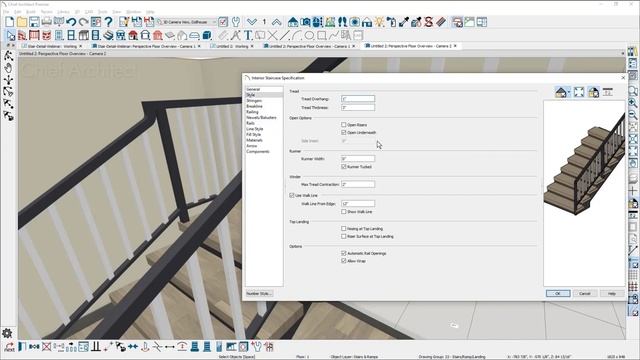Viewport: 640px width, 360px height.
Task: Go up one floor with the up chevron
Action: tap(276, 22)
